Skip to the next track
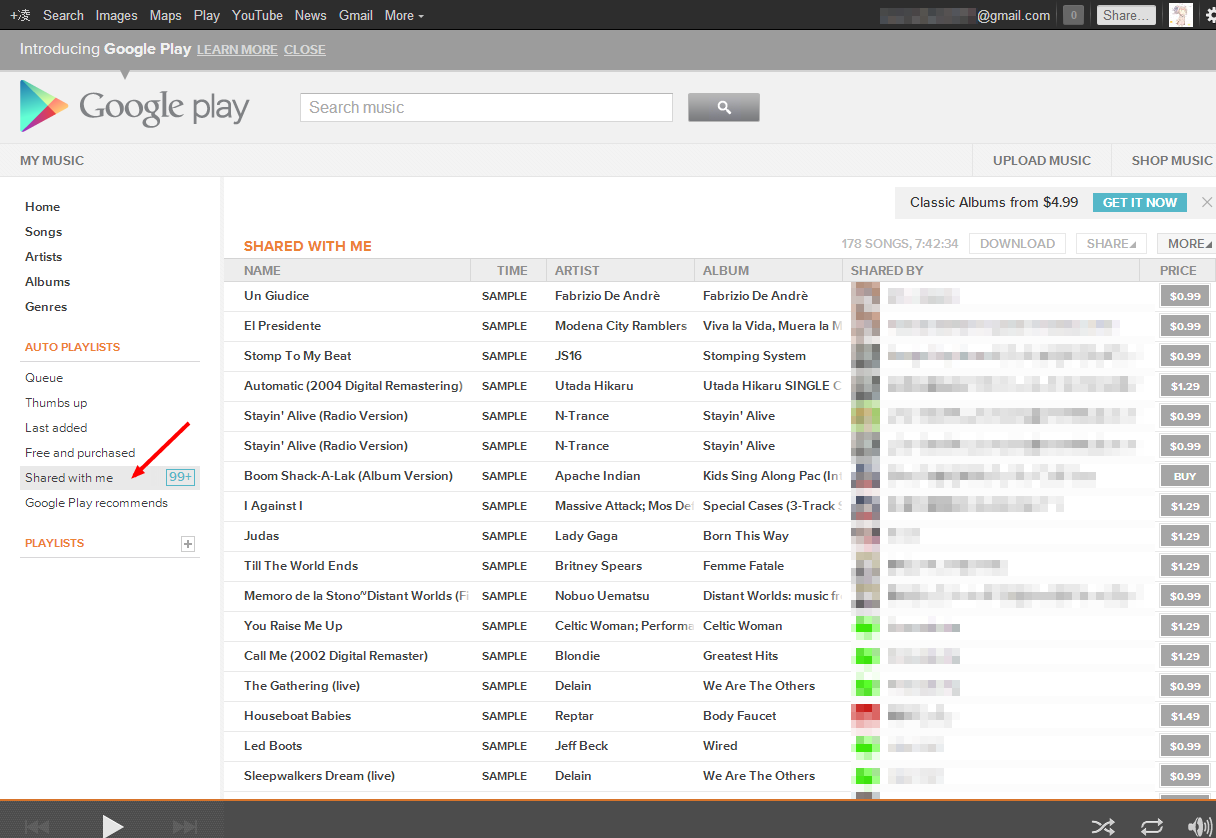This screenshot has height=838, width=1216. 185,827
